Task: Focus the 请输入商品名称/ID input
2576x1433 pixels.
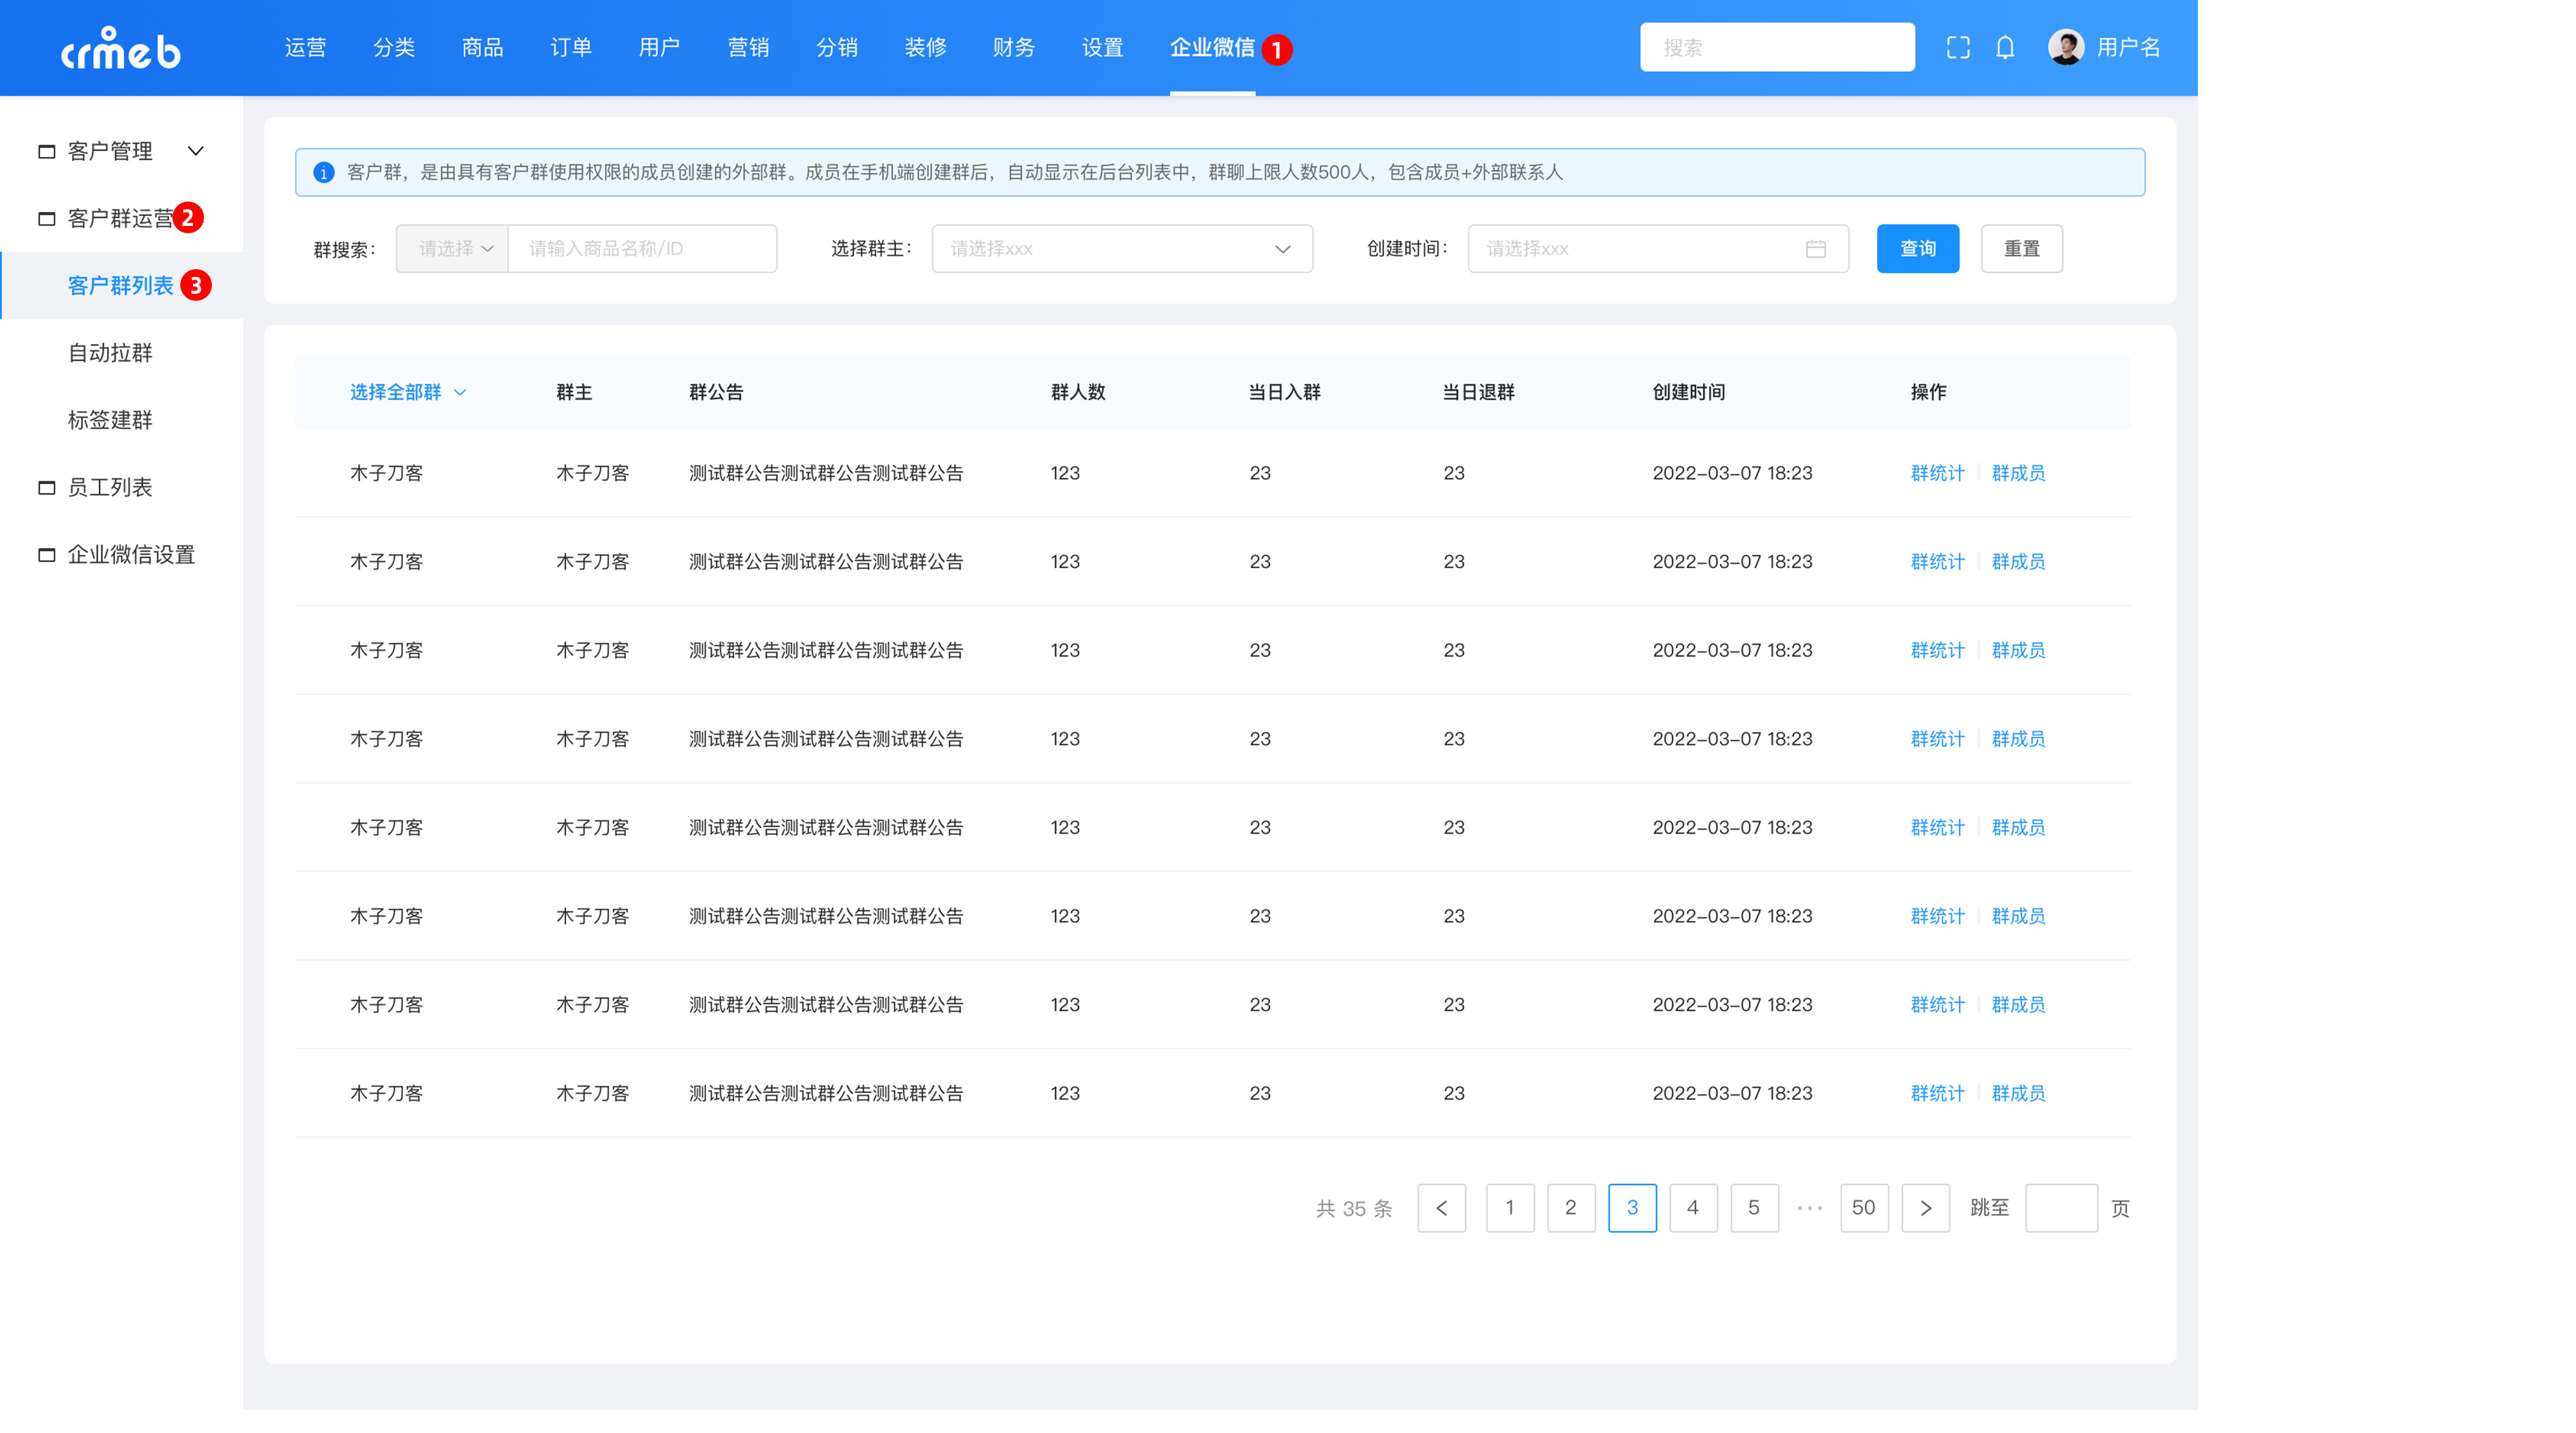Action: point(642,248)
